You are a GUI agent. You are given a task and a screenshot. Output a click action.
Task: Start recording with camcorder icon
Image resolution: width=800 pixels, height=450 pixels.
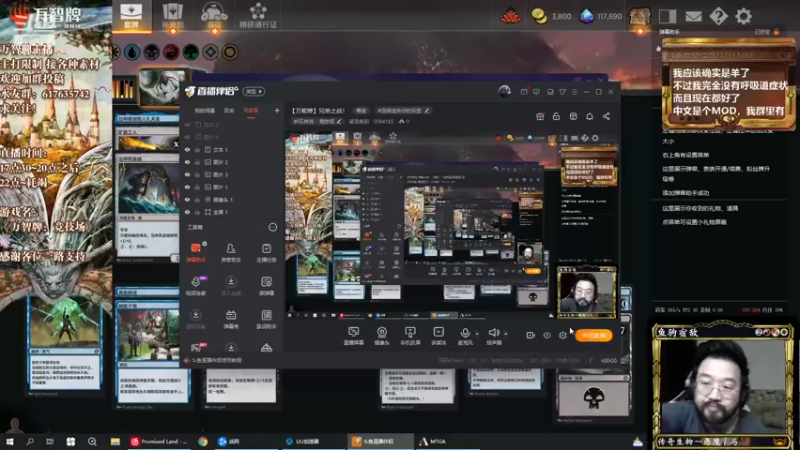click(531, 335)
